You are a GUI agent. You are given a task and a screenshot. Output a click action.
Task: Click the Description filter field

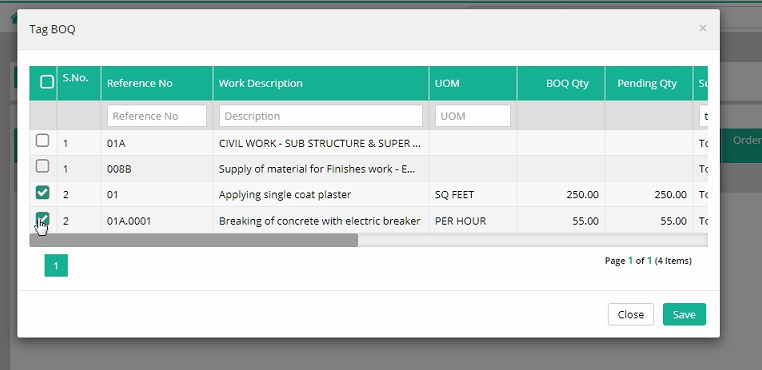click(x=321, y=116)
